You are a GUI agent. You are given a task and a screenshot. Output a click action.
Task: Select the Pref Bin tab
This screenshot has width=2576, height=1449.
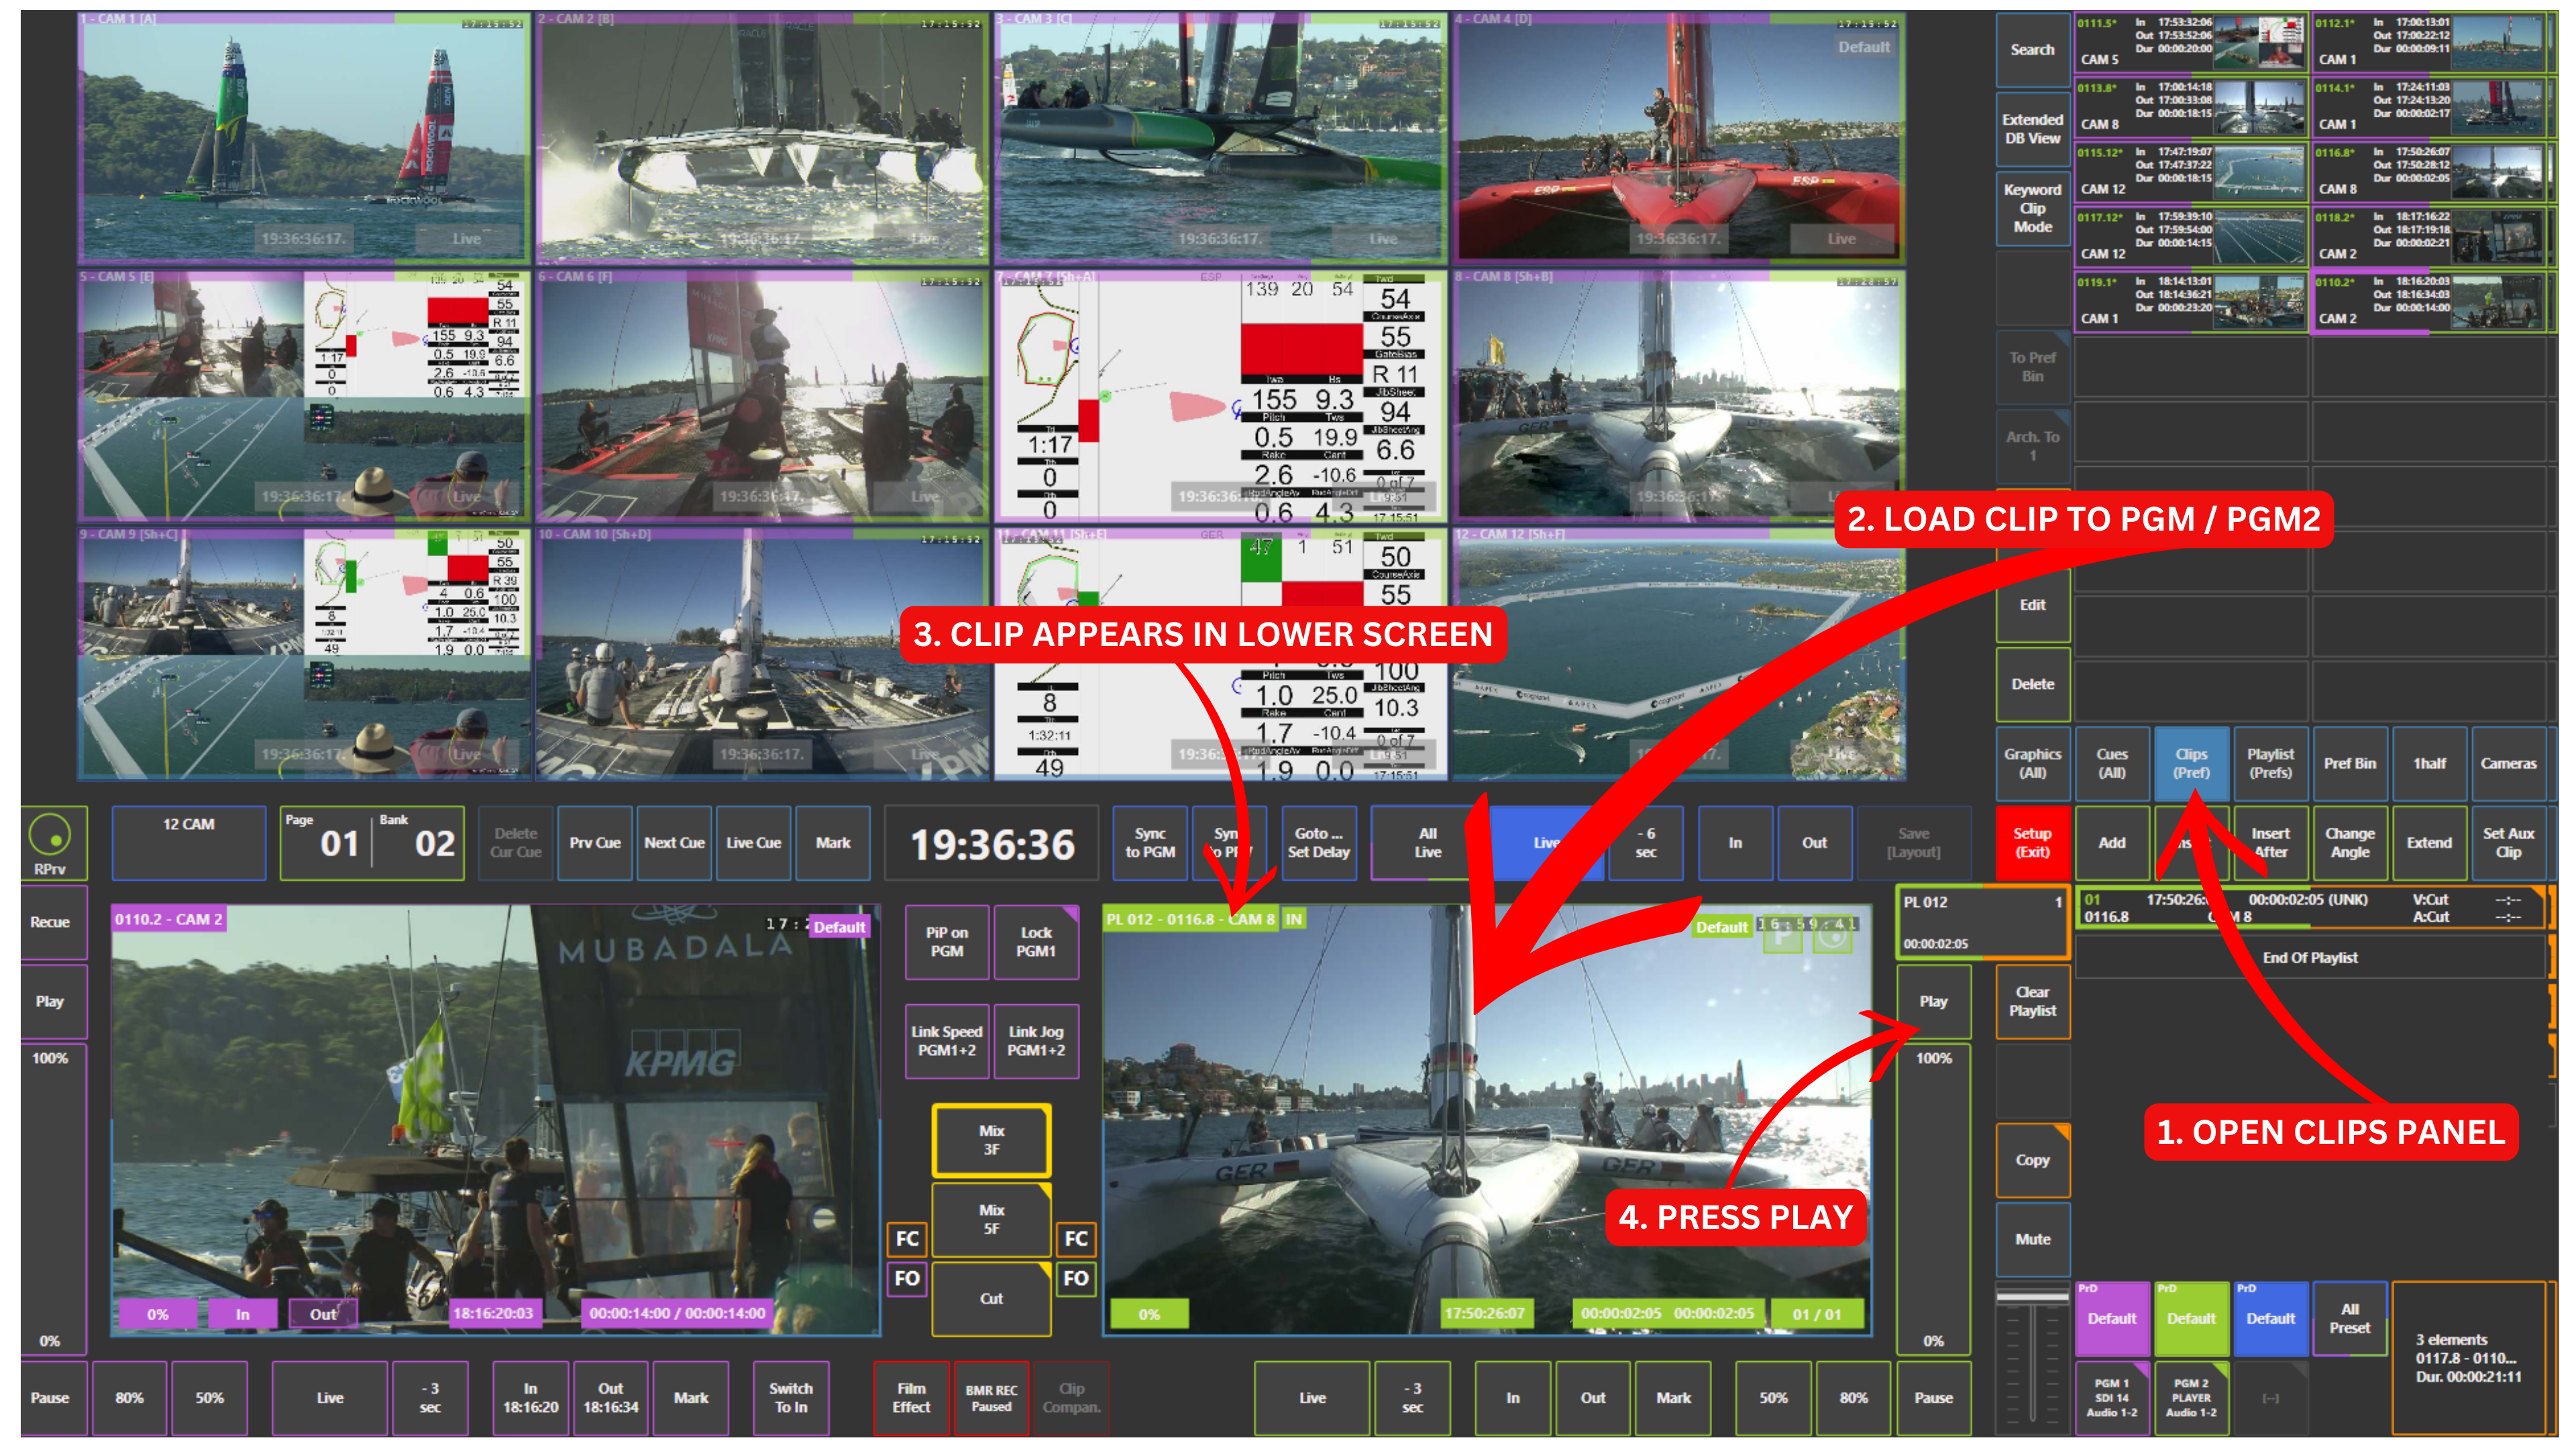[x=2350, y=763]
